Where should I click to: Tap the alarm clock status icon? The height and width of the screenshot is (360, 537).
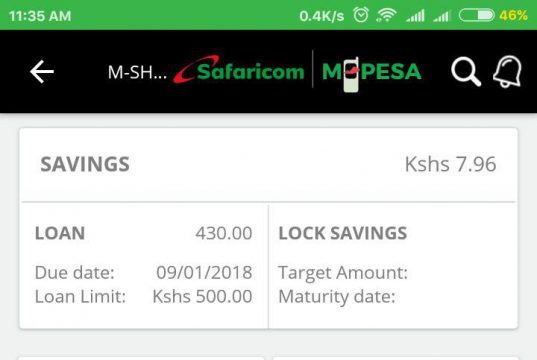pos(361,15)
